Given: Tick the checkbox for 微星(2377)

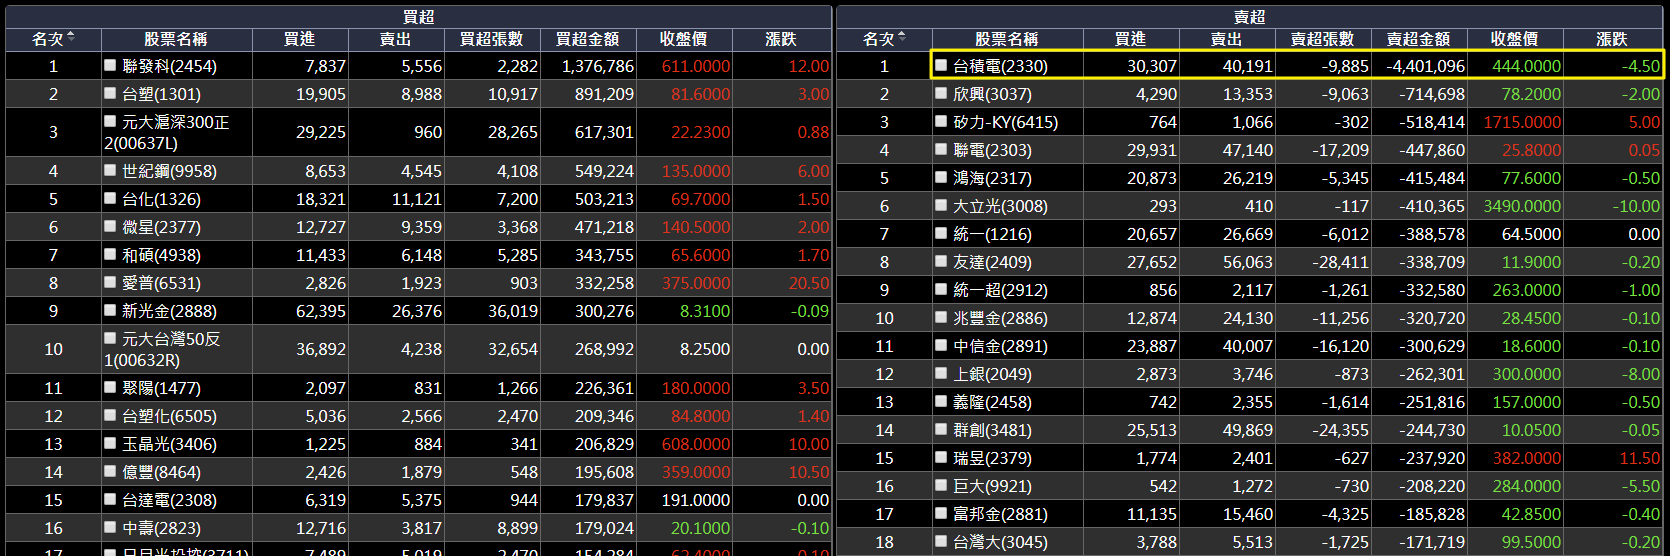Looking at the screenshot, I should (x=110, y=226).
